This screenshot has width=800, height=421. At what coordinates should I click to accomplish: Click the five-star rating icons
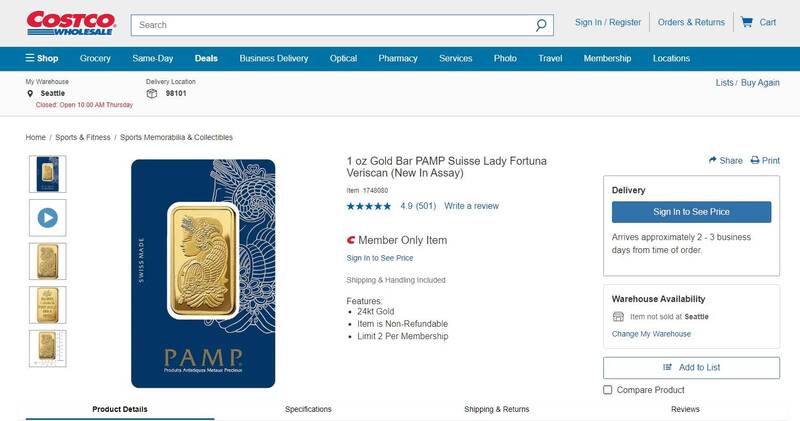(x=369, y=206)
